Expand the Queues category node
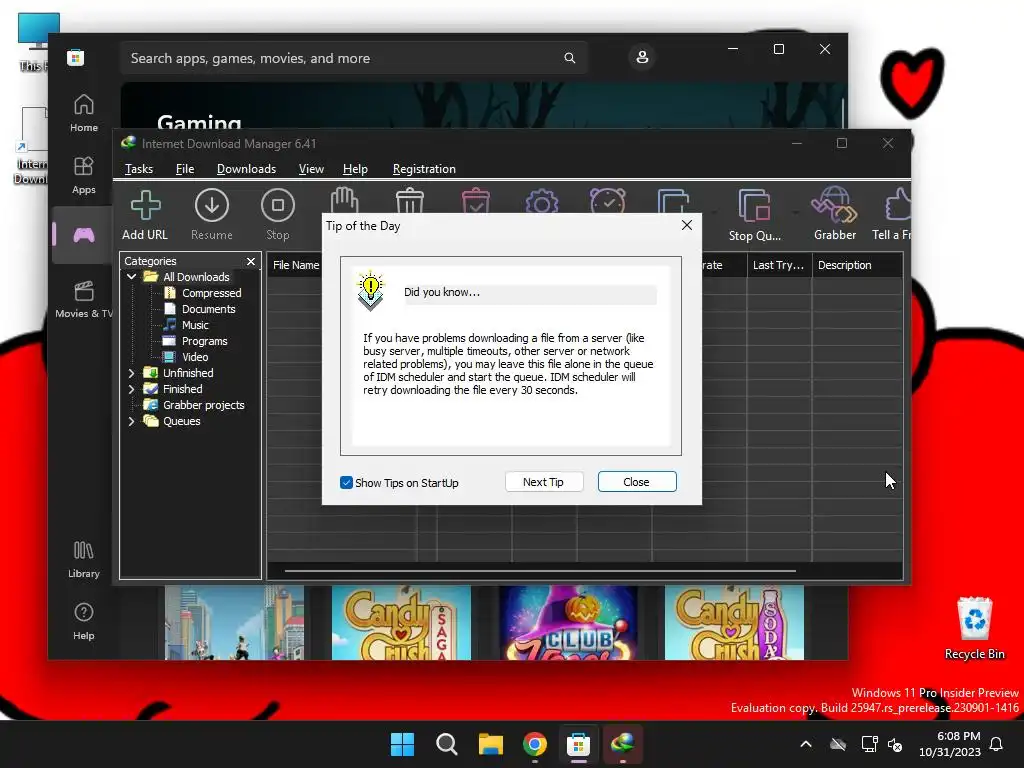The height and width of the screenshot is (768, 1024). (131, 421)
